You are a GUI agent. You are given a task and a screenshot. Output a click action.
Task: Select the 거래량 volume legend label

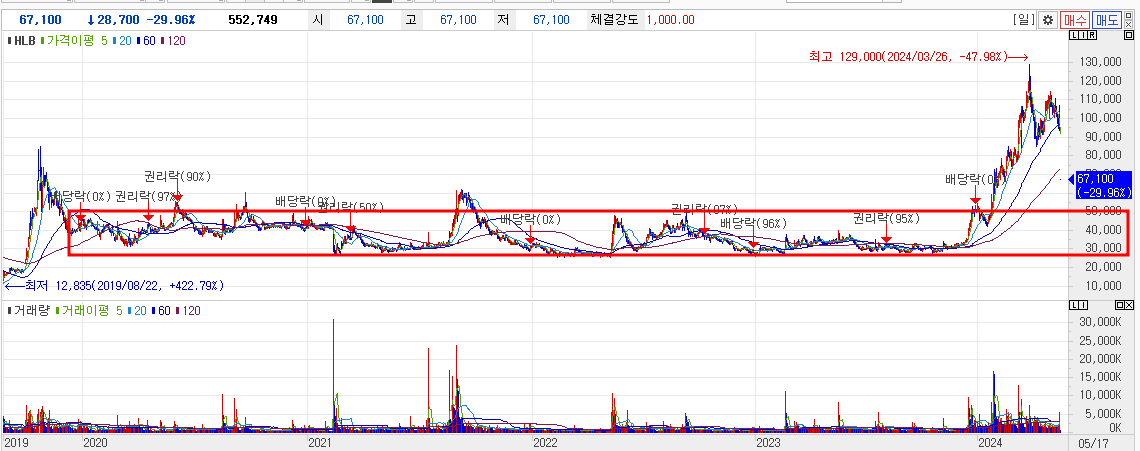[31, 311]
